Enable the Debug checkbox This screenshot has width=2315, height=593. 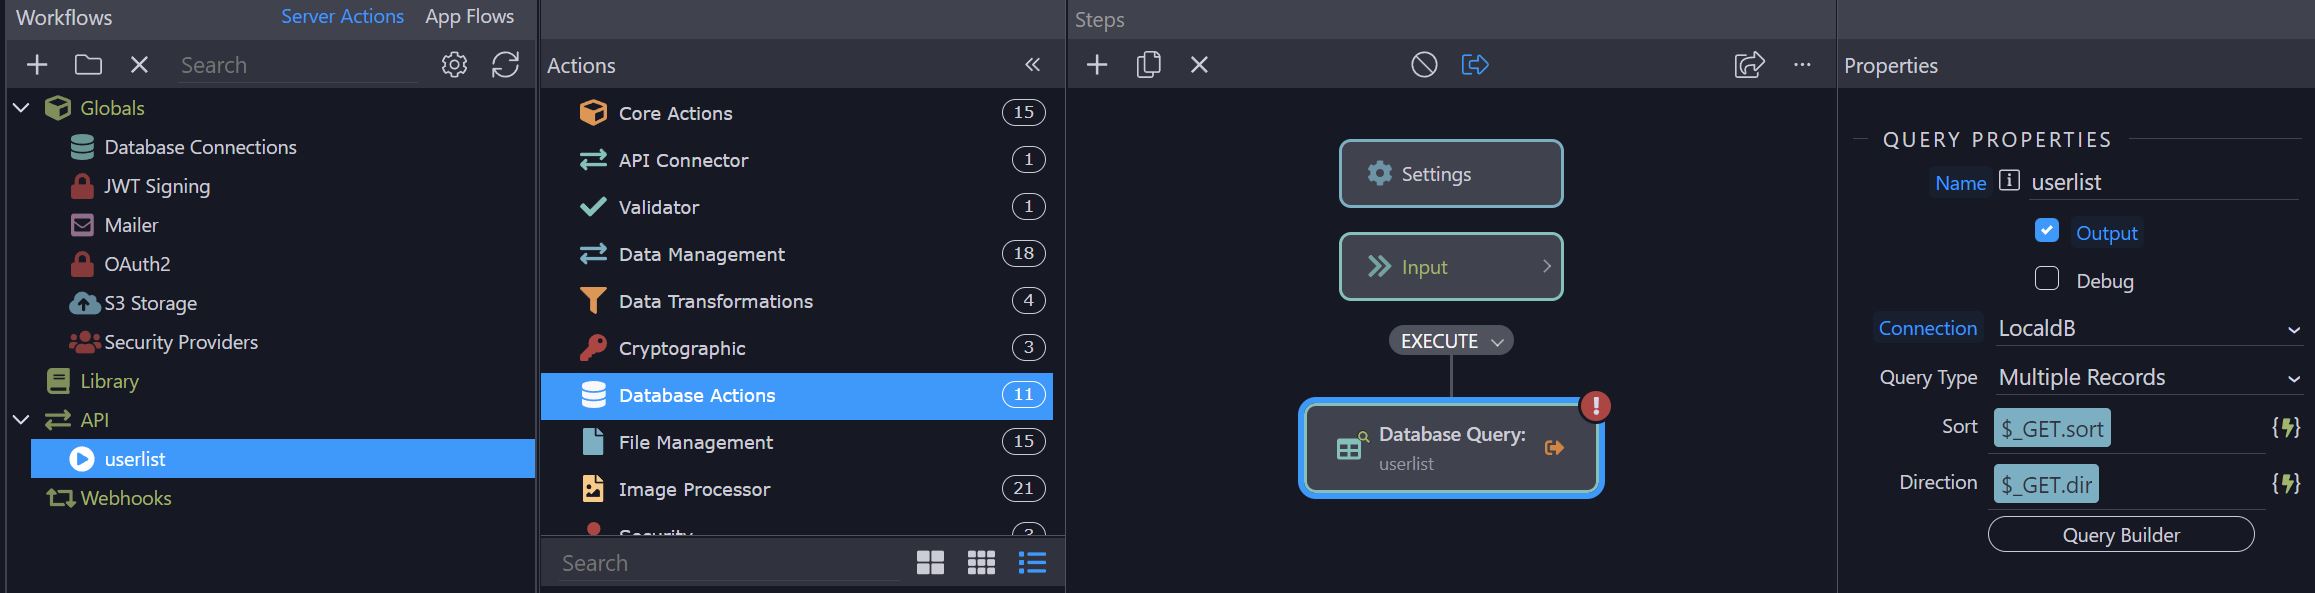2047,279
